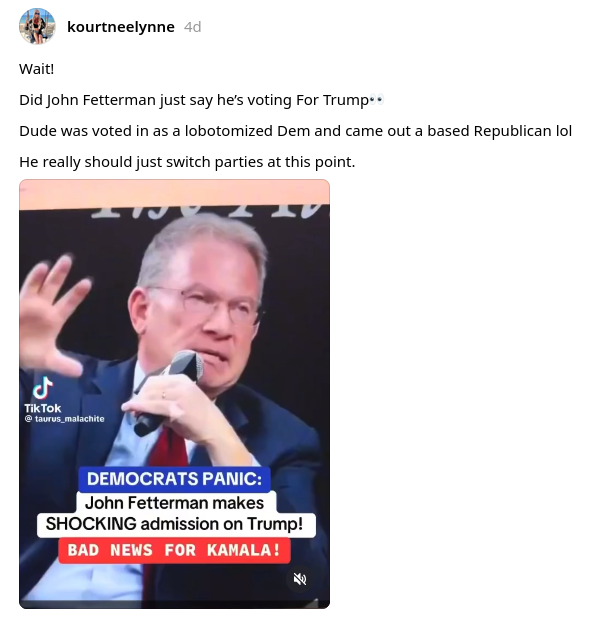Viewport: 591px width, 617px height.
Task: Click the speaker's red tie
Action: (168, 449)
